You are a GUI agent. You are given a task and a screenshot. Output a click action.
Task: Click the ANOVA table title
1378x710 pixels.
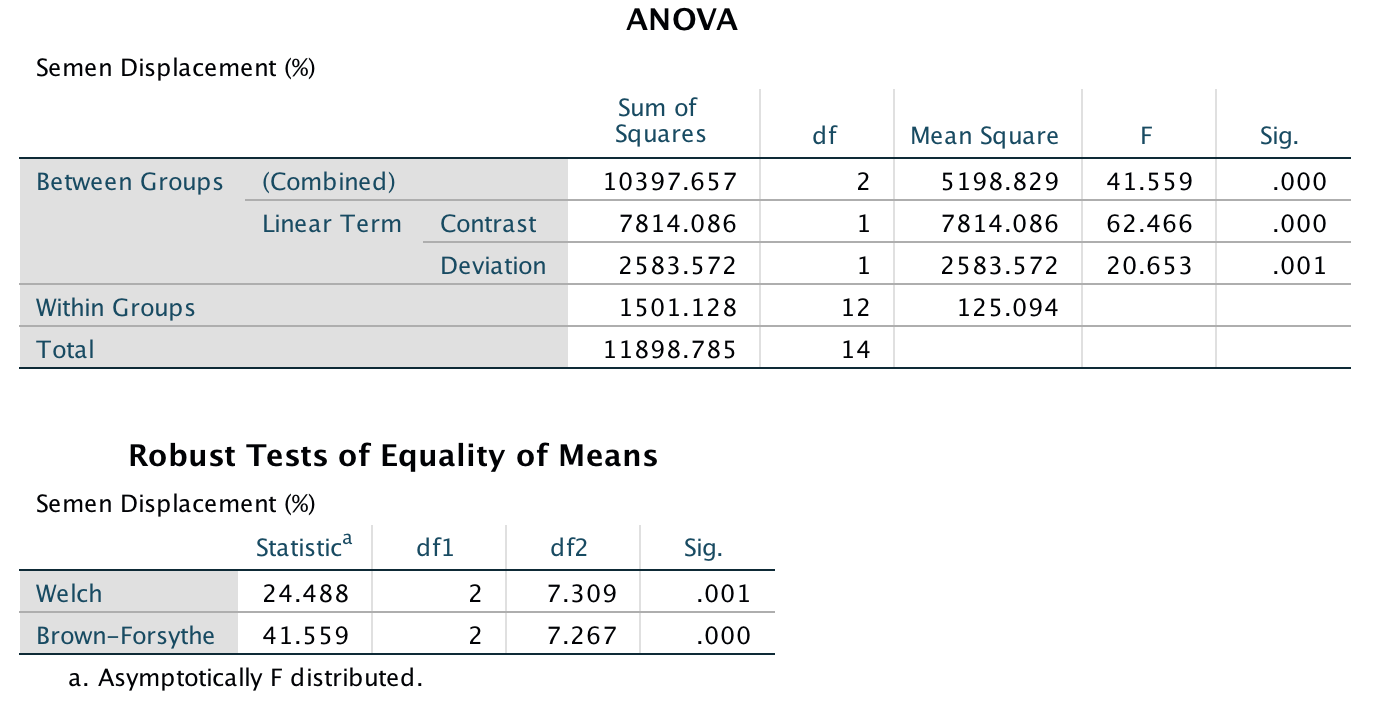(x=681, y=20)
